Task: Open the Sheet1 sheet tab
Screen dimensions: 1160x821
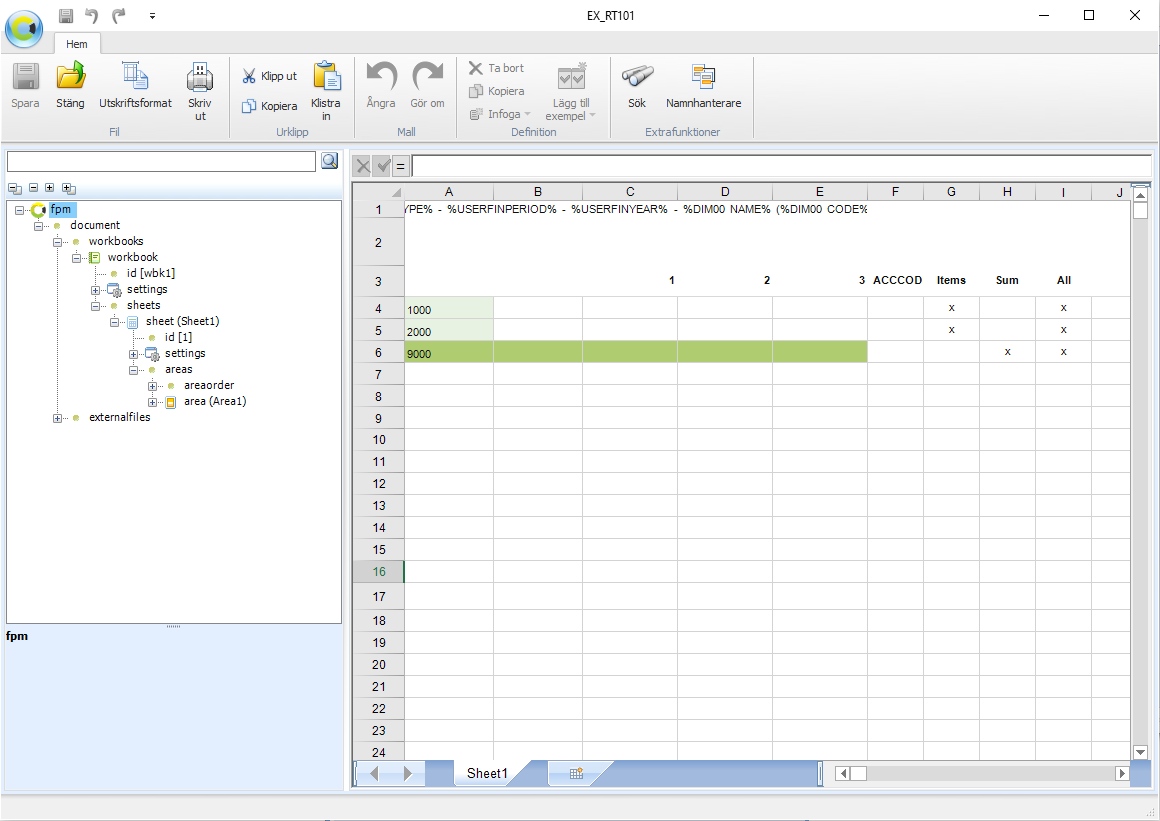Action: tap(487, 773)
